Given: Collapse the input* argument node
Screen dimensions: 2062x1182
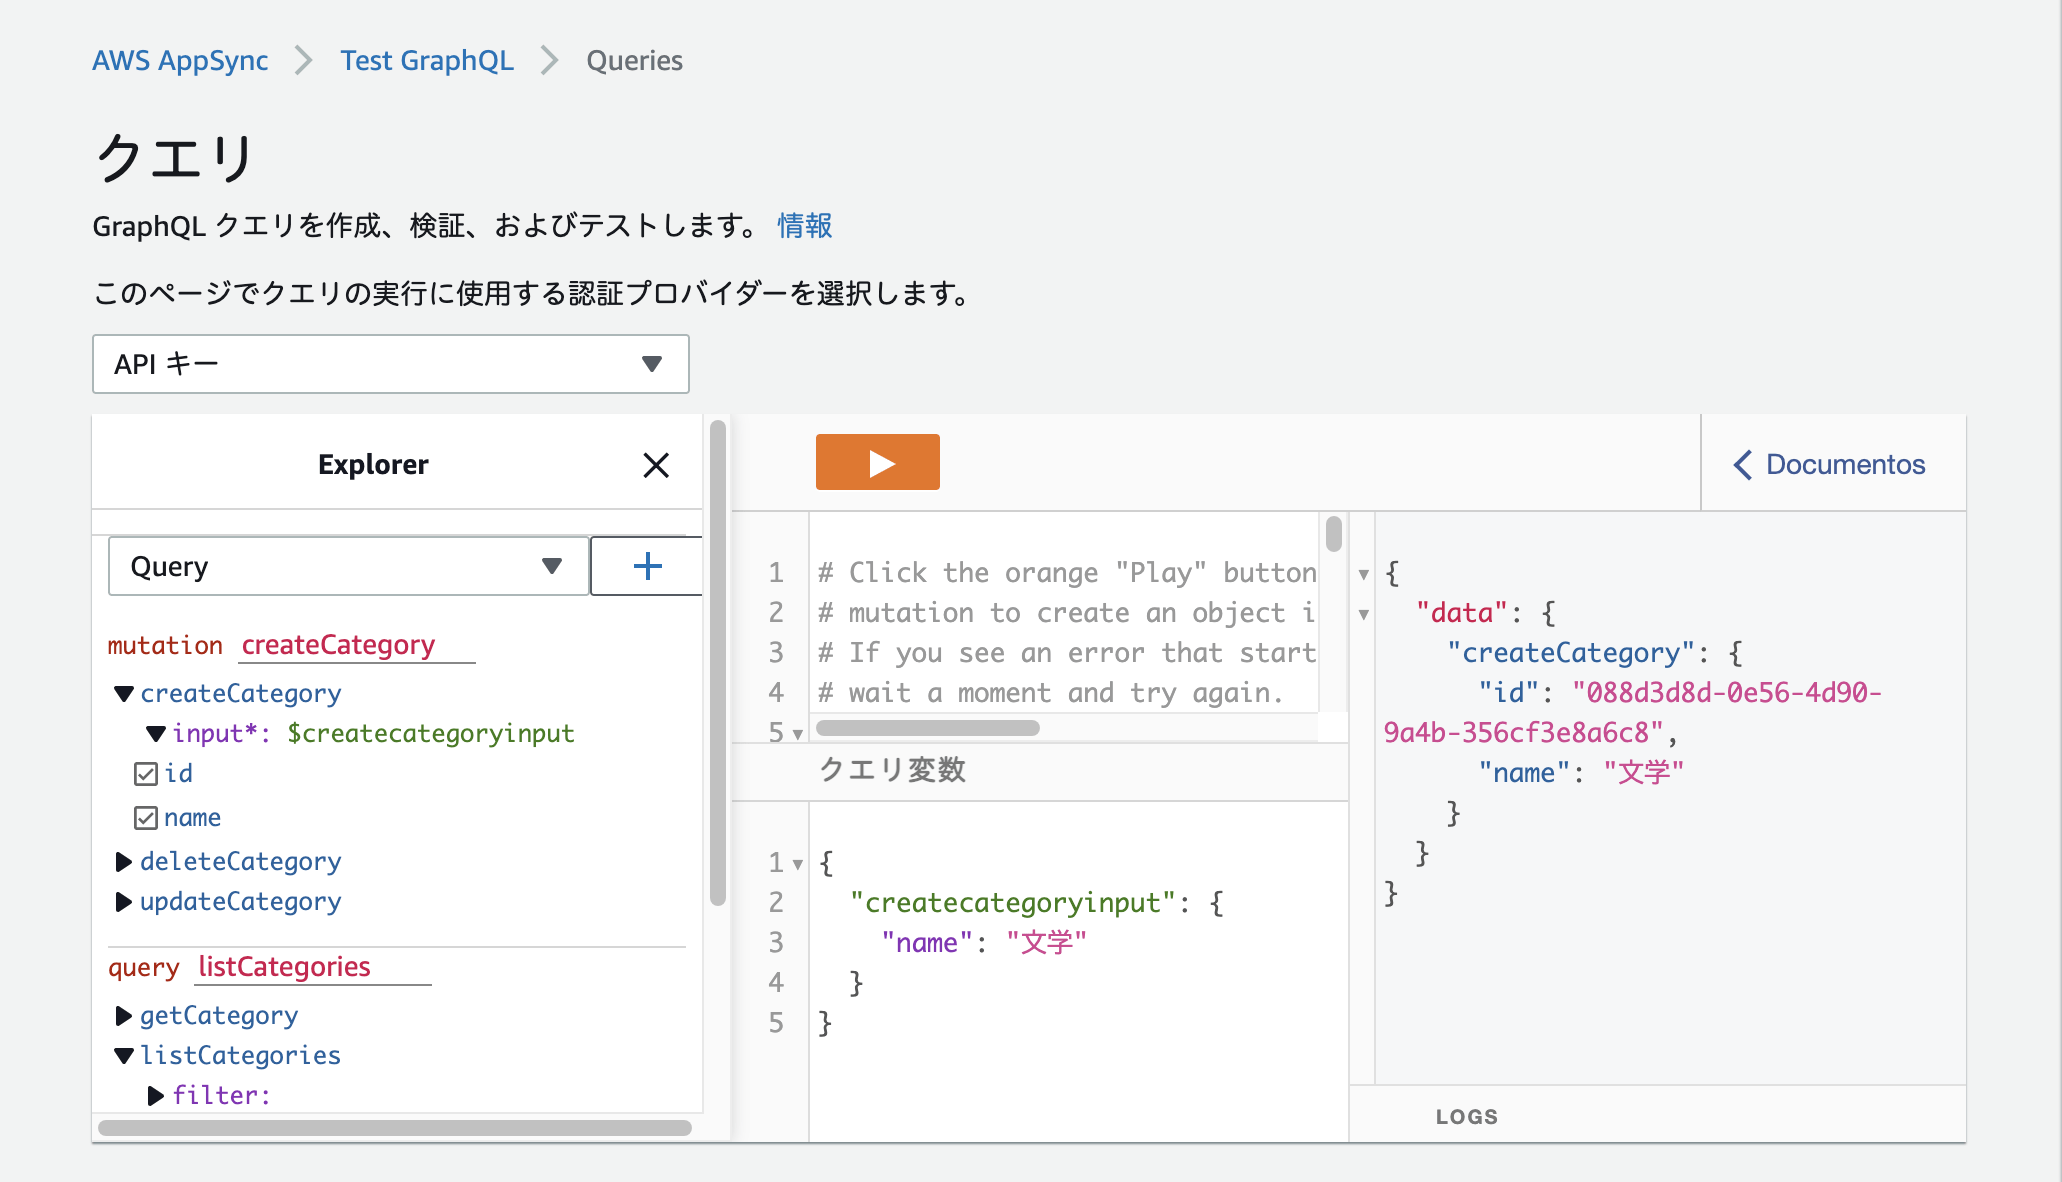Looking at the screenshot, I should [156, 734].
